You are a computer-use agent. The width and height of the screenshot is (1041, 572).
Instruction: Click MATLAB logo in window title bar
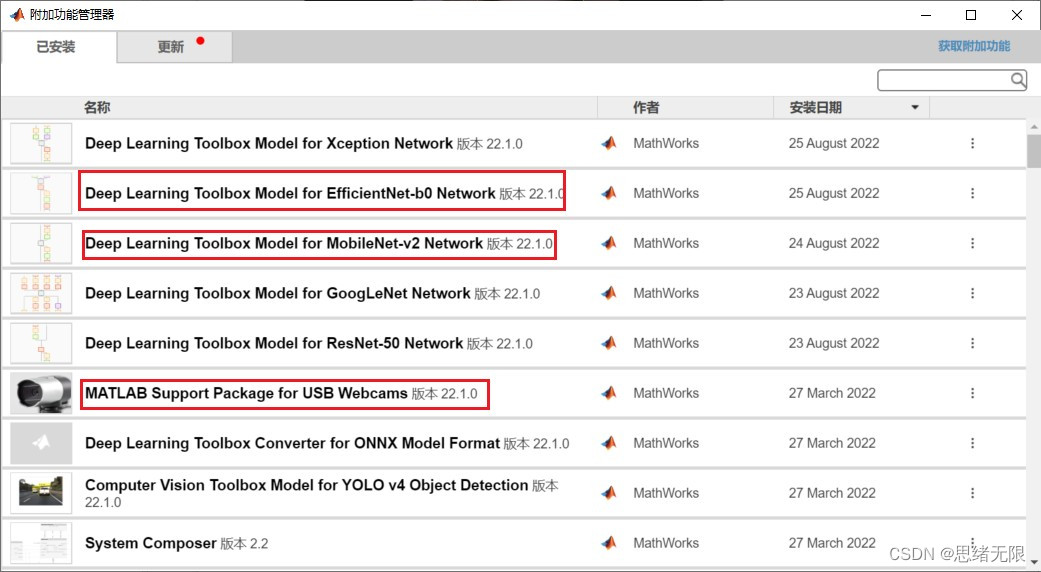[x=17, y=15]
